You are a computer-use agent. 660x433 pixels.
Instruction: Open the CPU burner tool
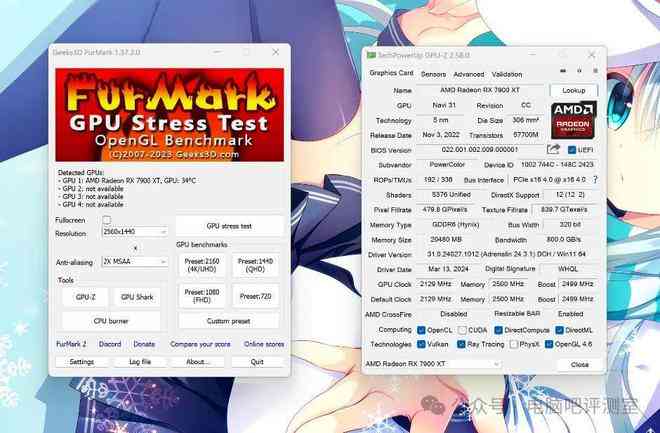tap(111, 321)
